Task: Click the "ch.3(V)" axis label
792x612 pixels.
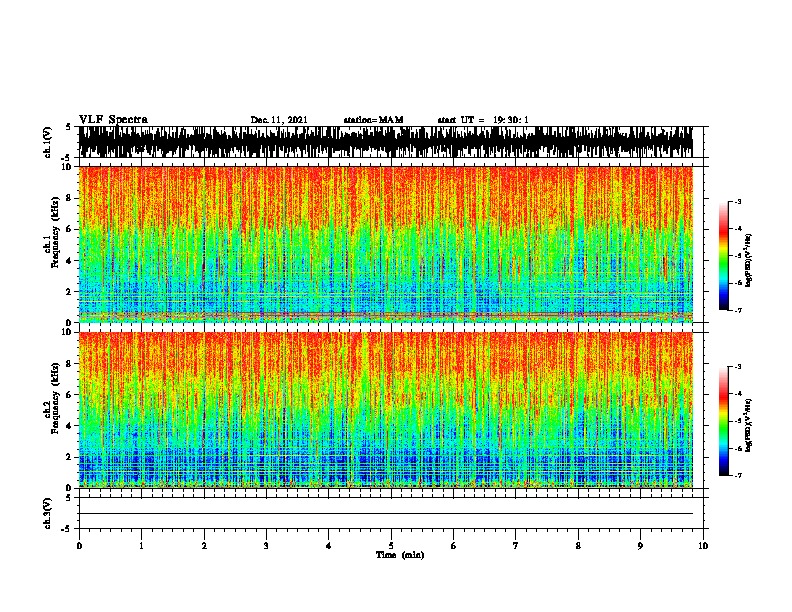Action: tap(48, 514)
